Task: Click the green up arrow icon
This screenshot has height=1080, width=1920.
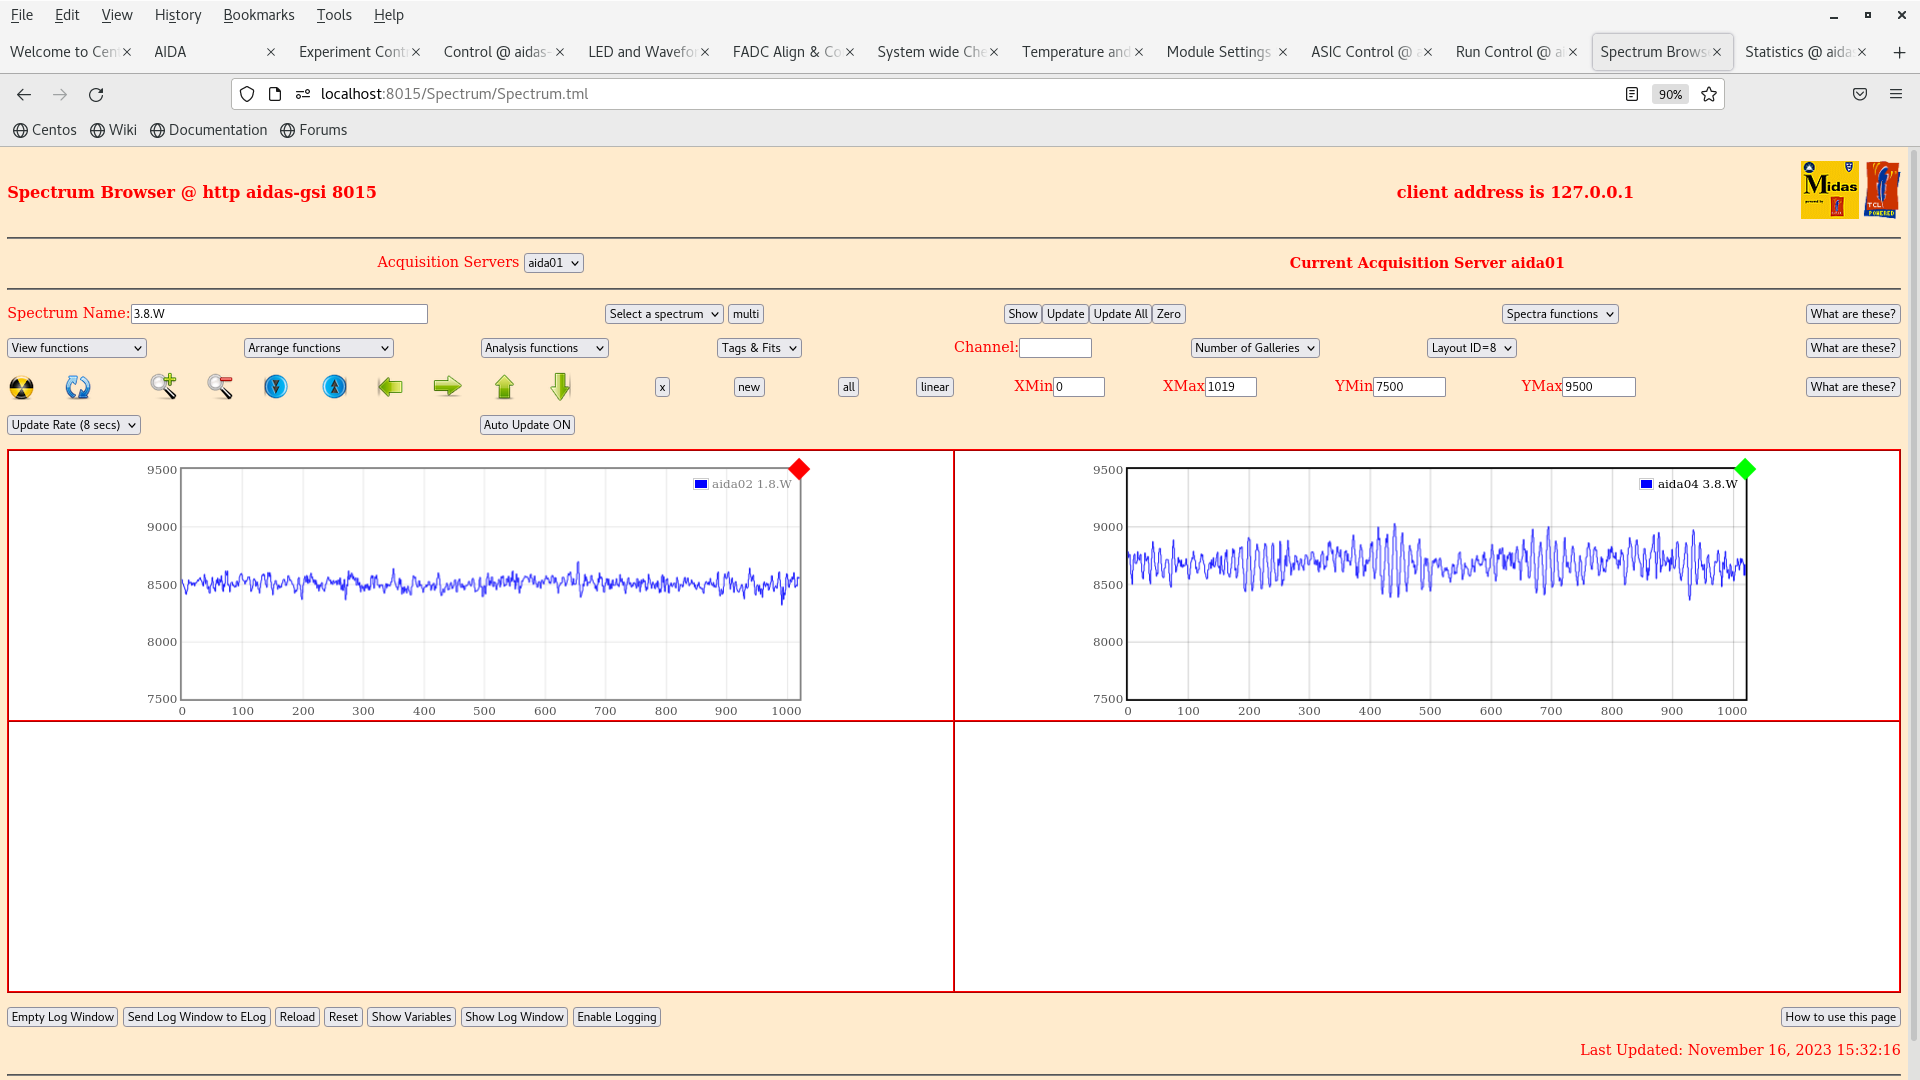Action: coord(504,387)
